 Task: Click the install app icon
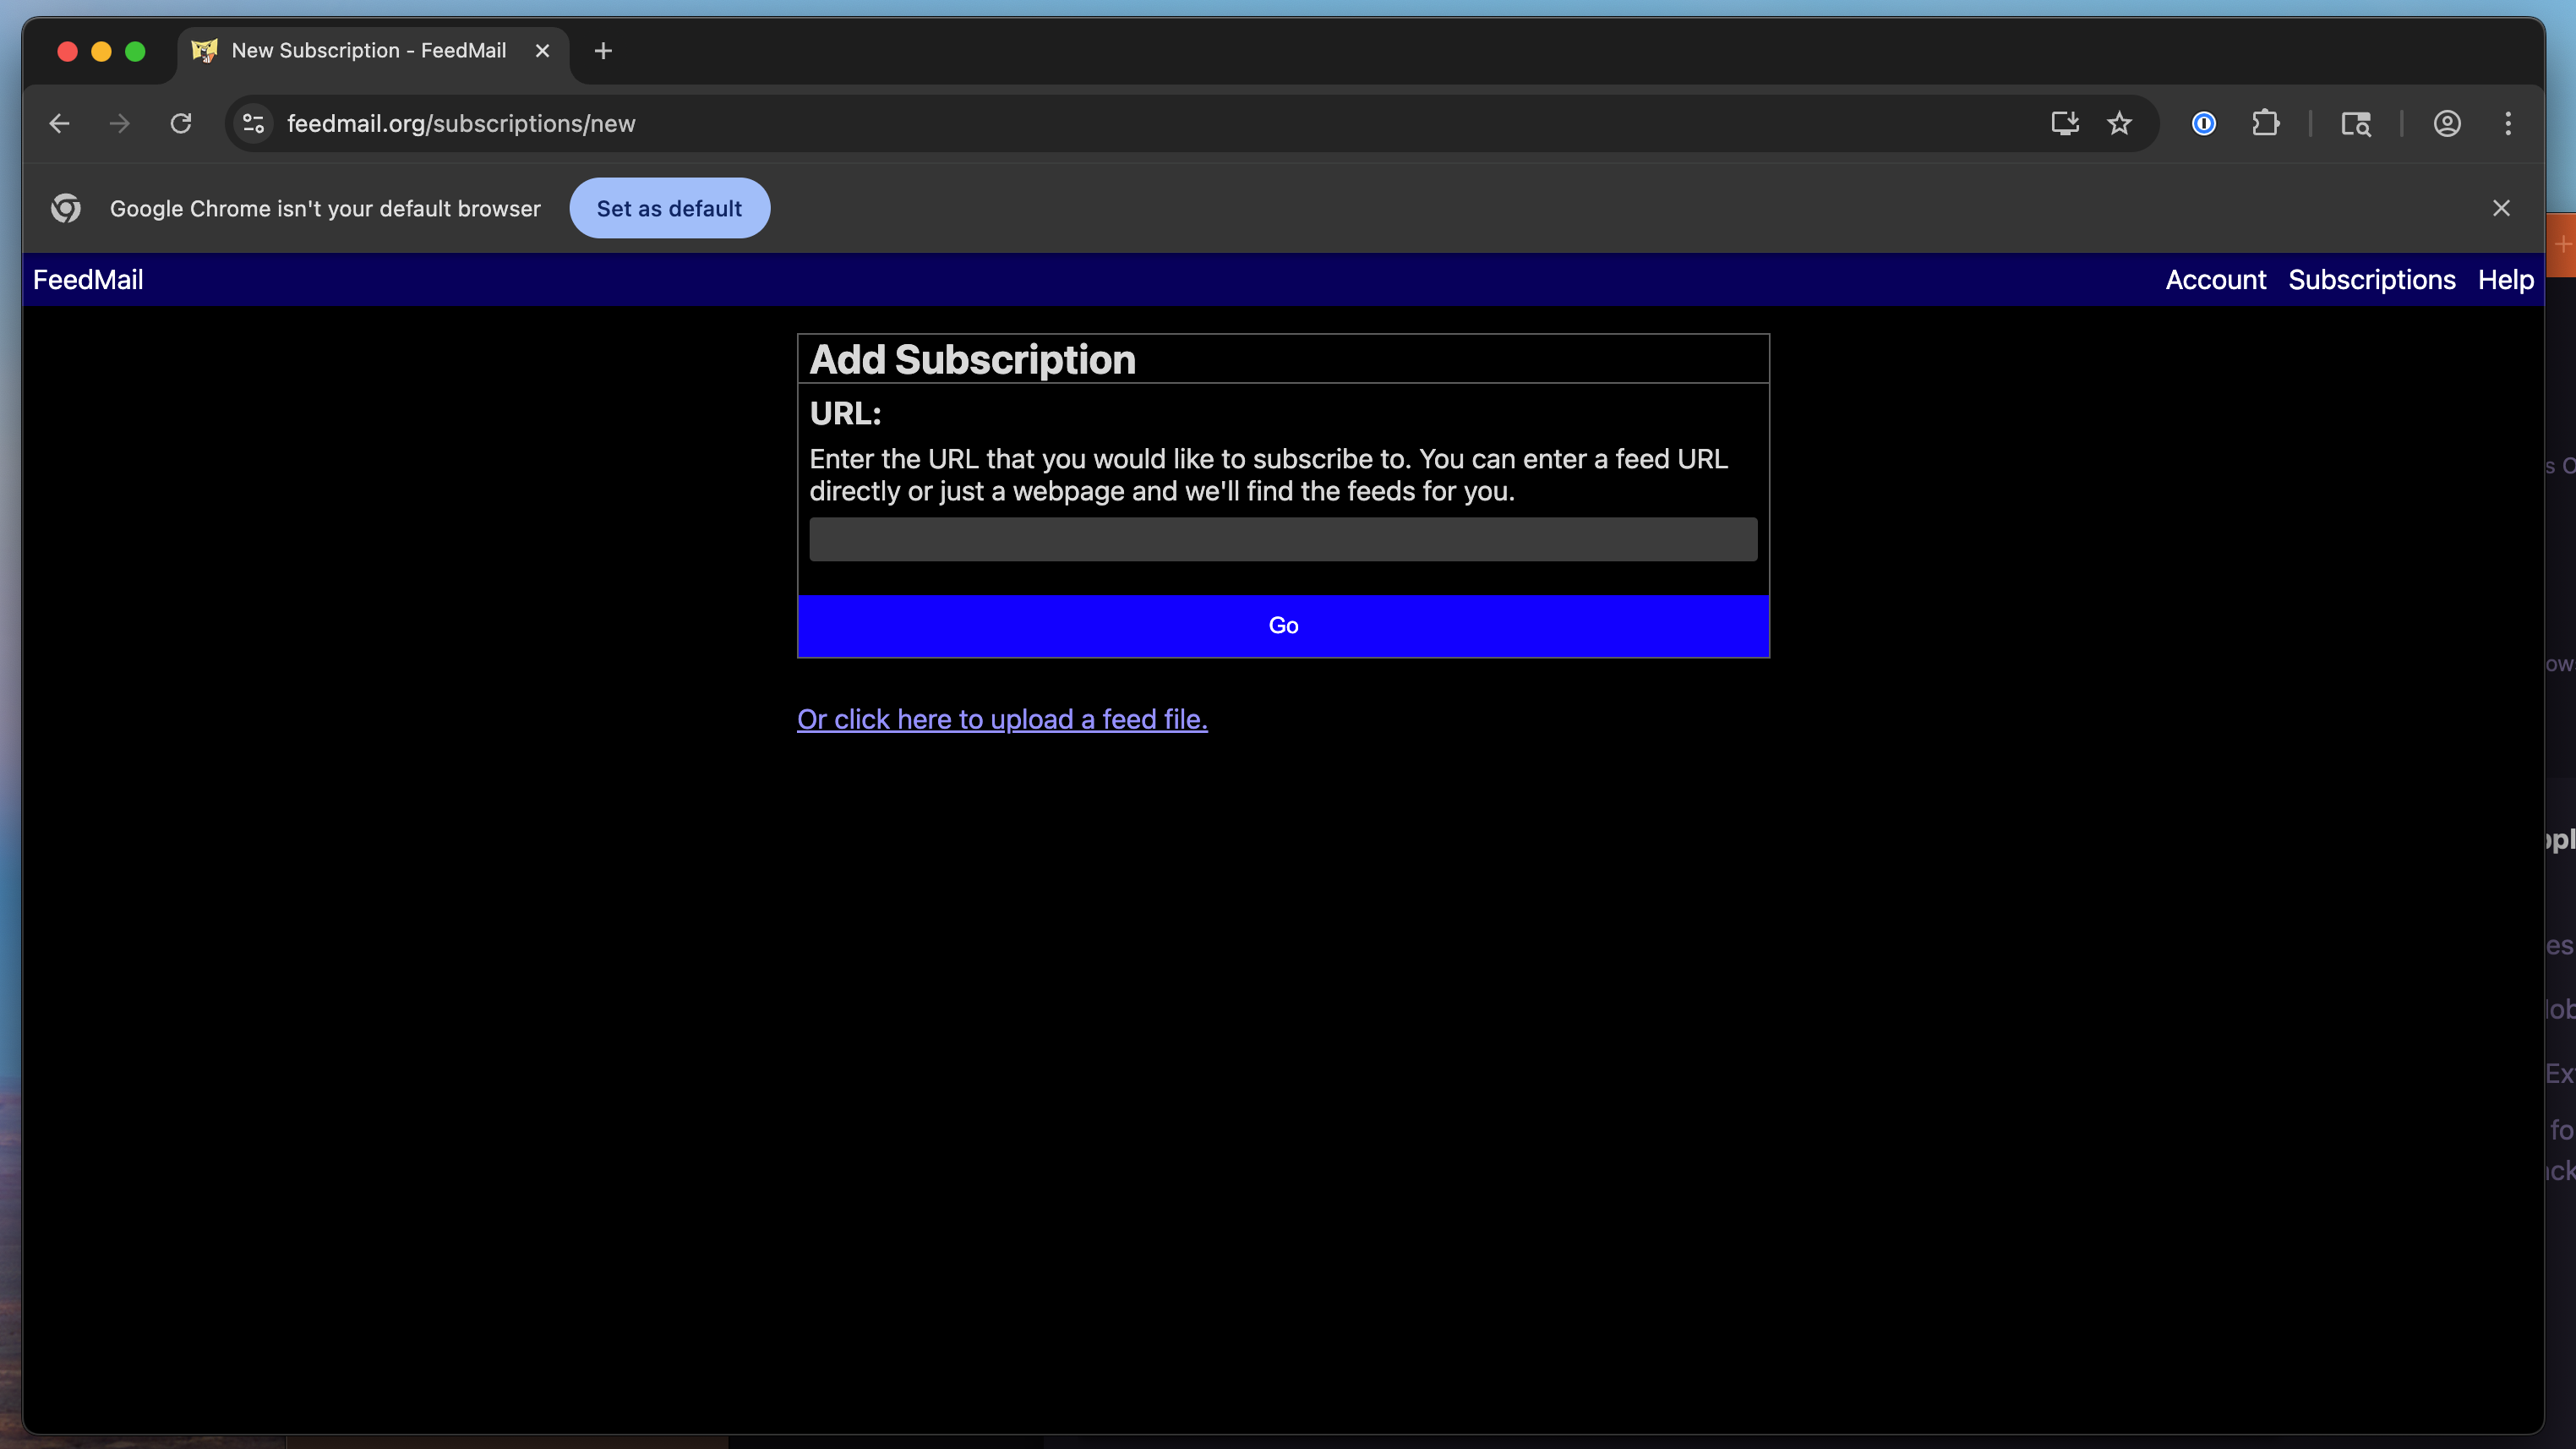[x=2065, y=123]
